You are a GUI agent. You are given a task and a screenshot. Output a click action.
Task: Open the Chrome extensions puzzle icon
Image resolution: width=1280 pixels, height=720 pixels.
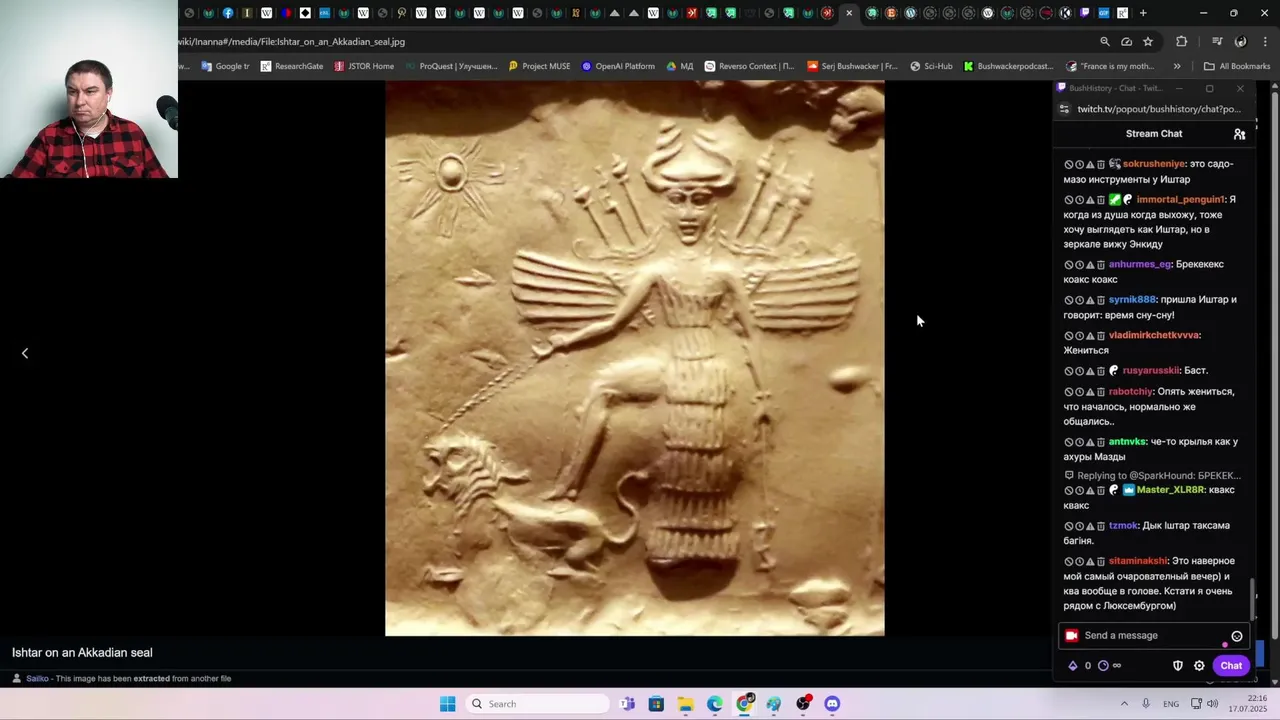[x=1182, y=42]
